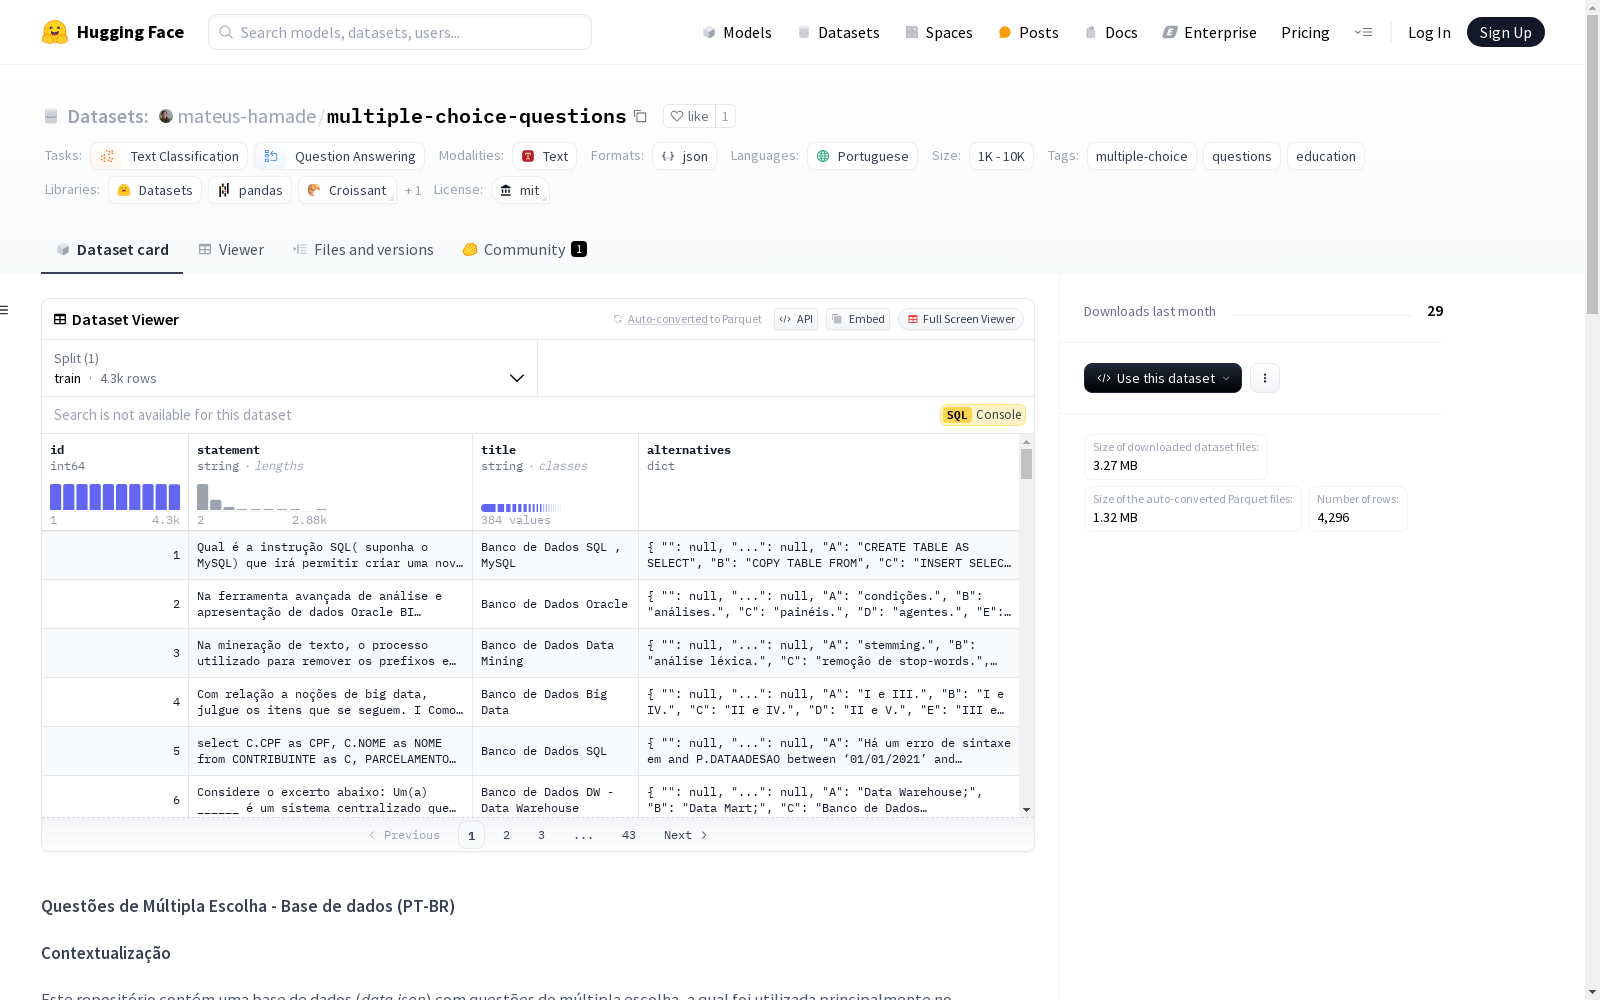Click the pandas library icon
The width and height of the screenshot is (1600, 1000).
224,190
